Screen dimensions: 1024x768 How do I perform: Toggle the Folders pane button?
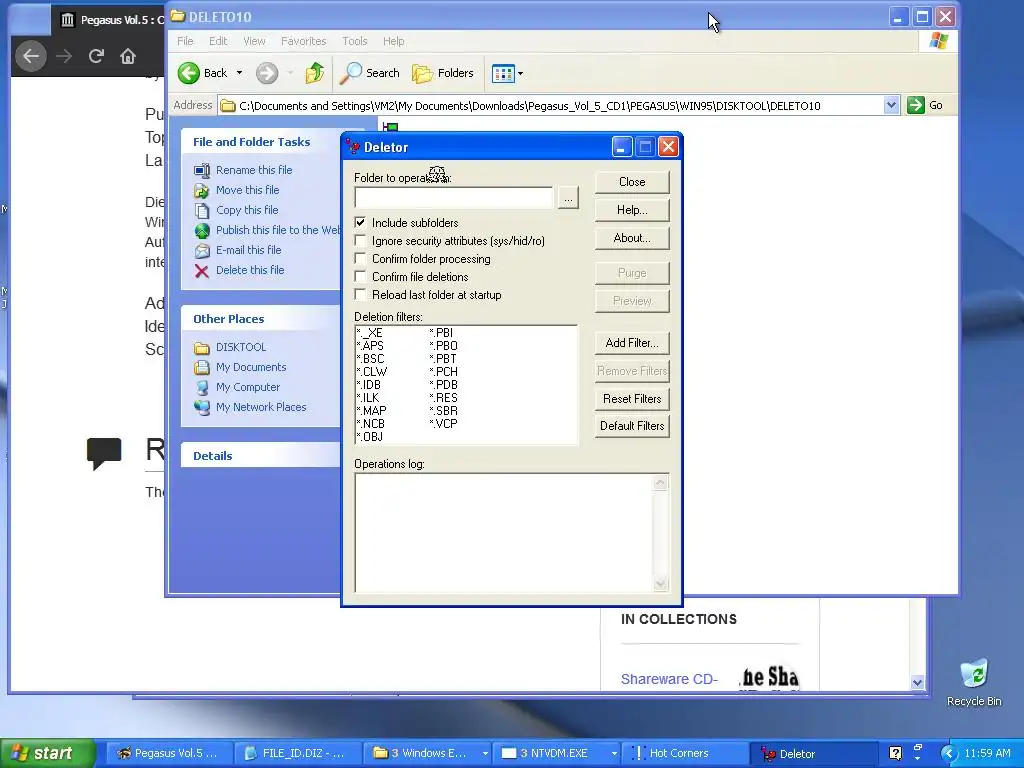coord(443,73)
